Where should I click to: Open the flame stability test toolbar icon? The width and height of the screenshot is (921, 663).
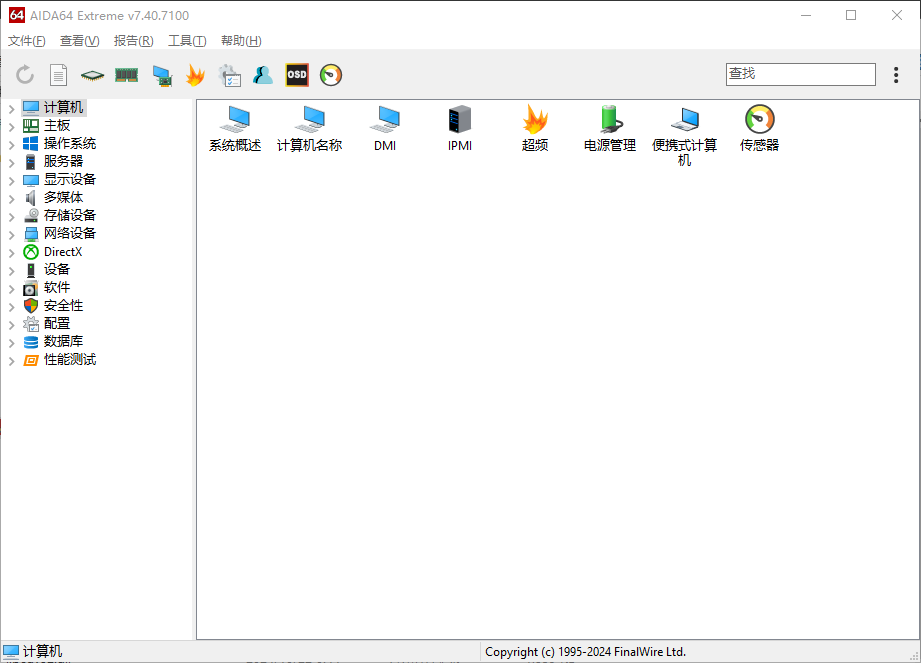tap(195, 75)
